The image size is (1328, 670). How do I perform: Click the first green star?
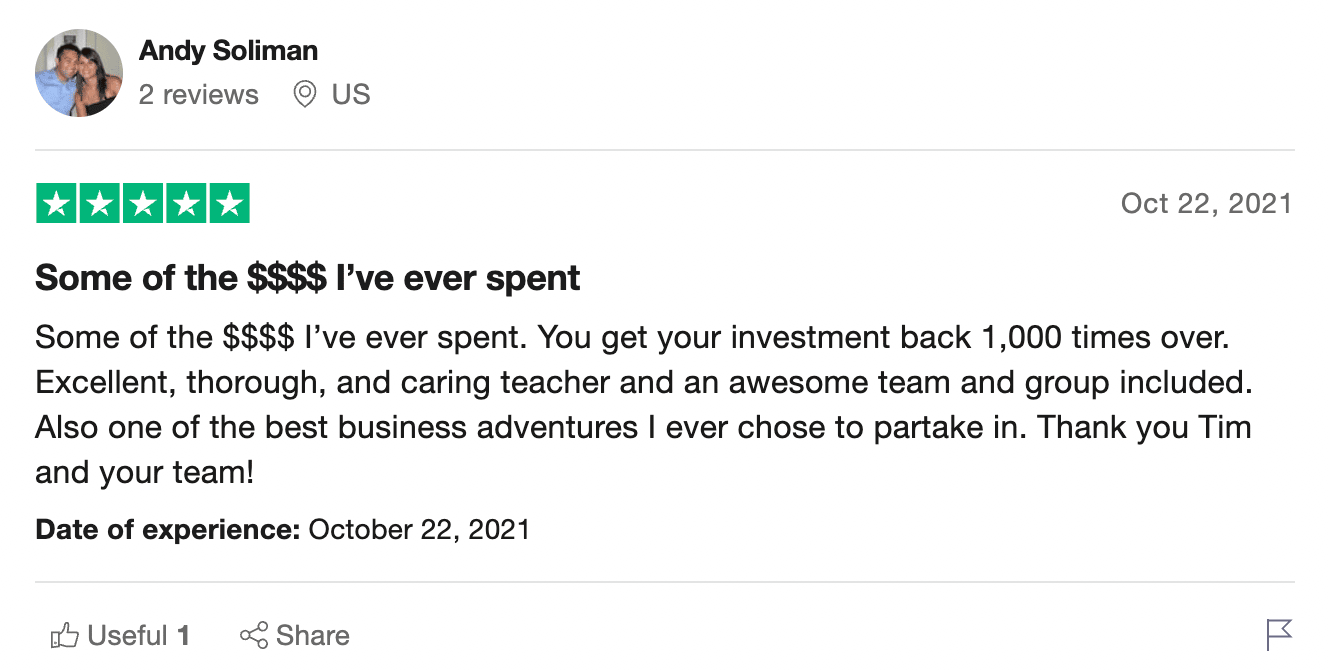[x=56, y=204]
